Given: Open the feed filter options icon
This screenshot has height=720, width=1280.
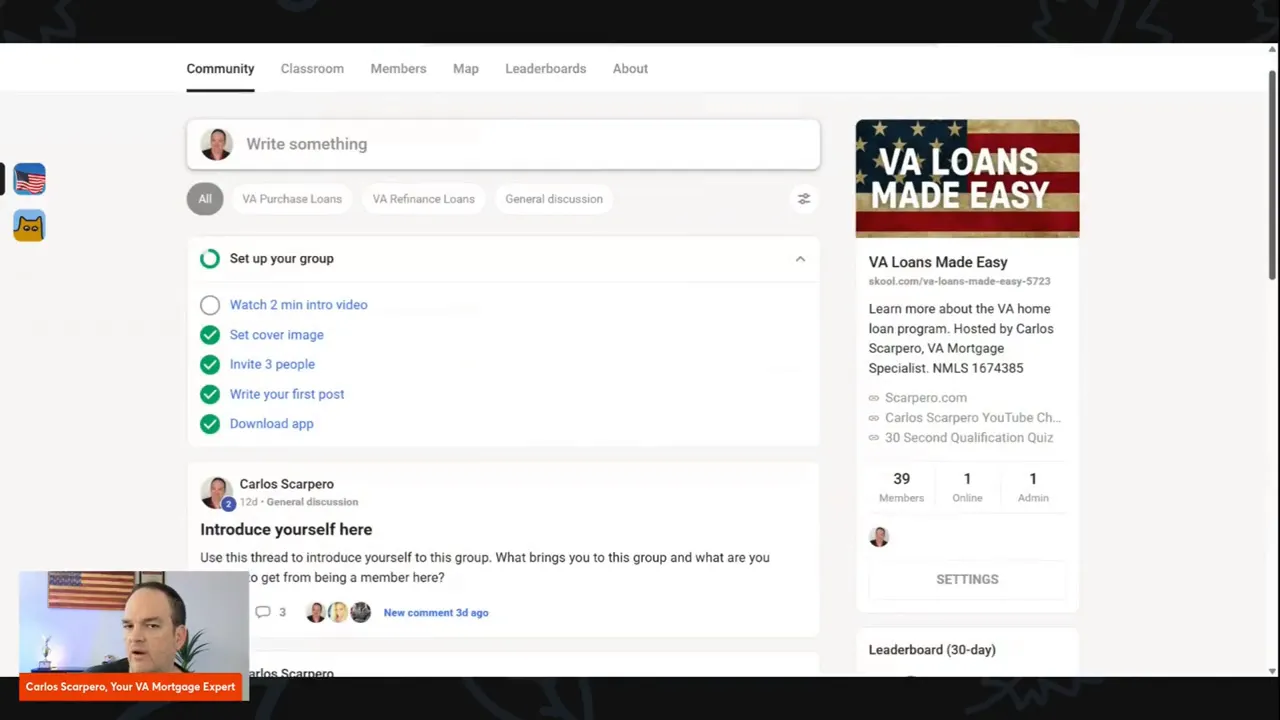Looking at the screenshot, I should point(804,198).
